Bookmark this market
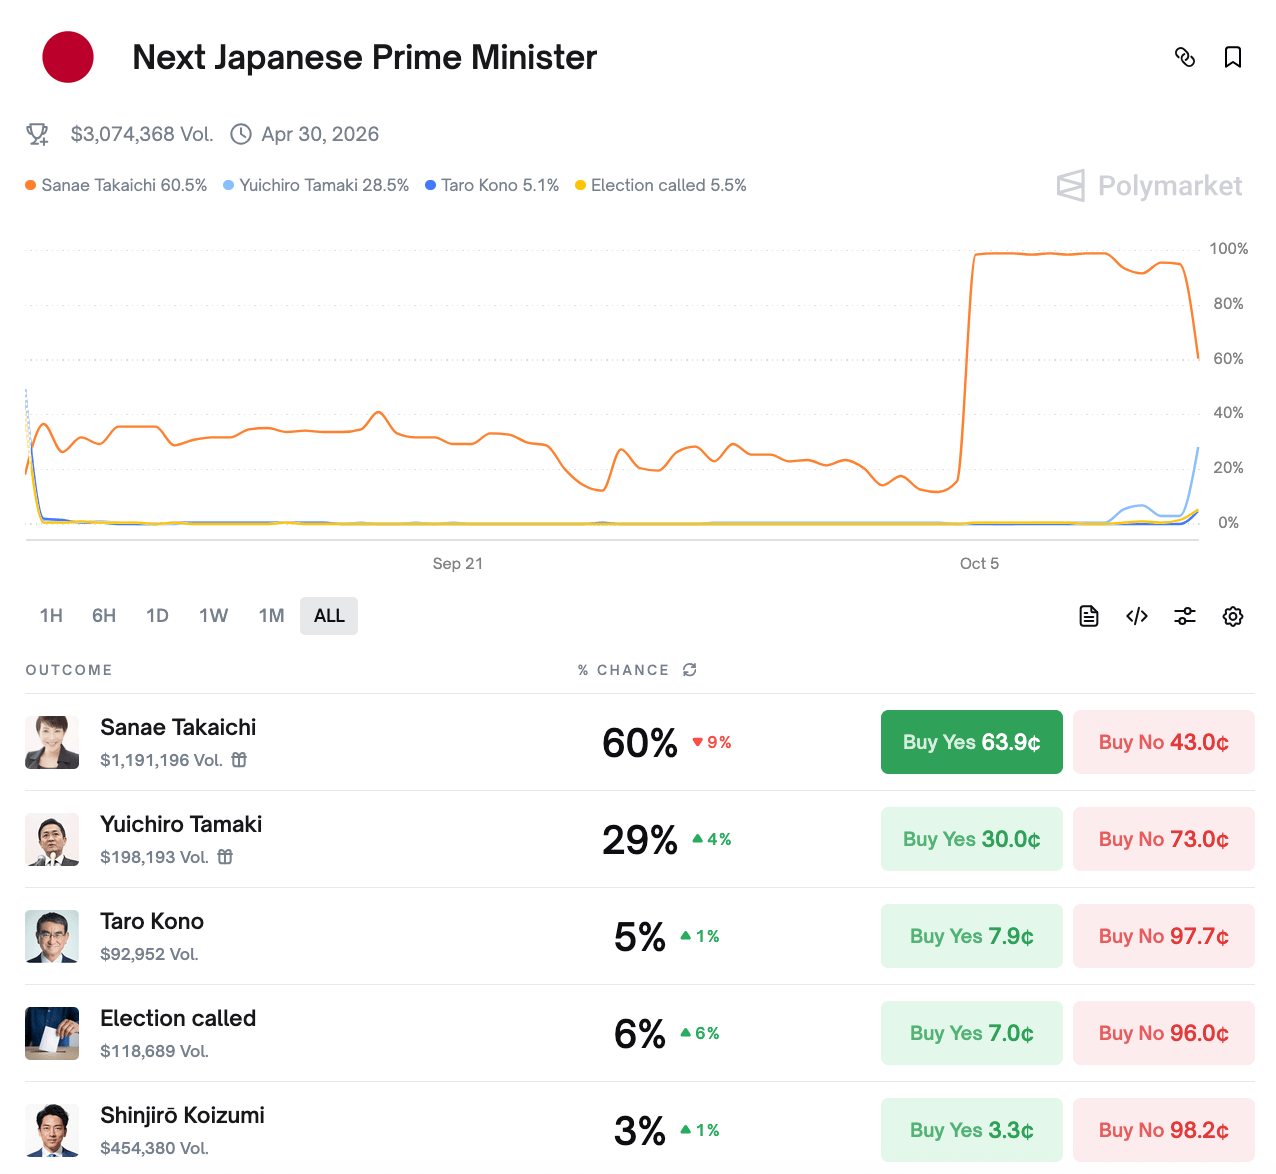 click(1233, 57)
